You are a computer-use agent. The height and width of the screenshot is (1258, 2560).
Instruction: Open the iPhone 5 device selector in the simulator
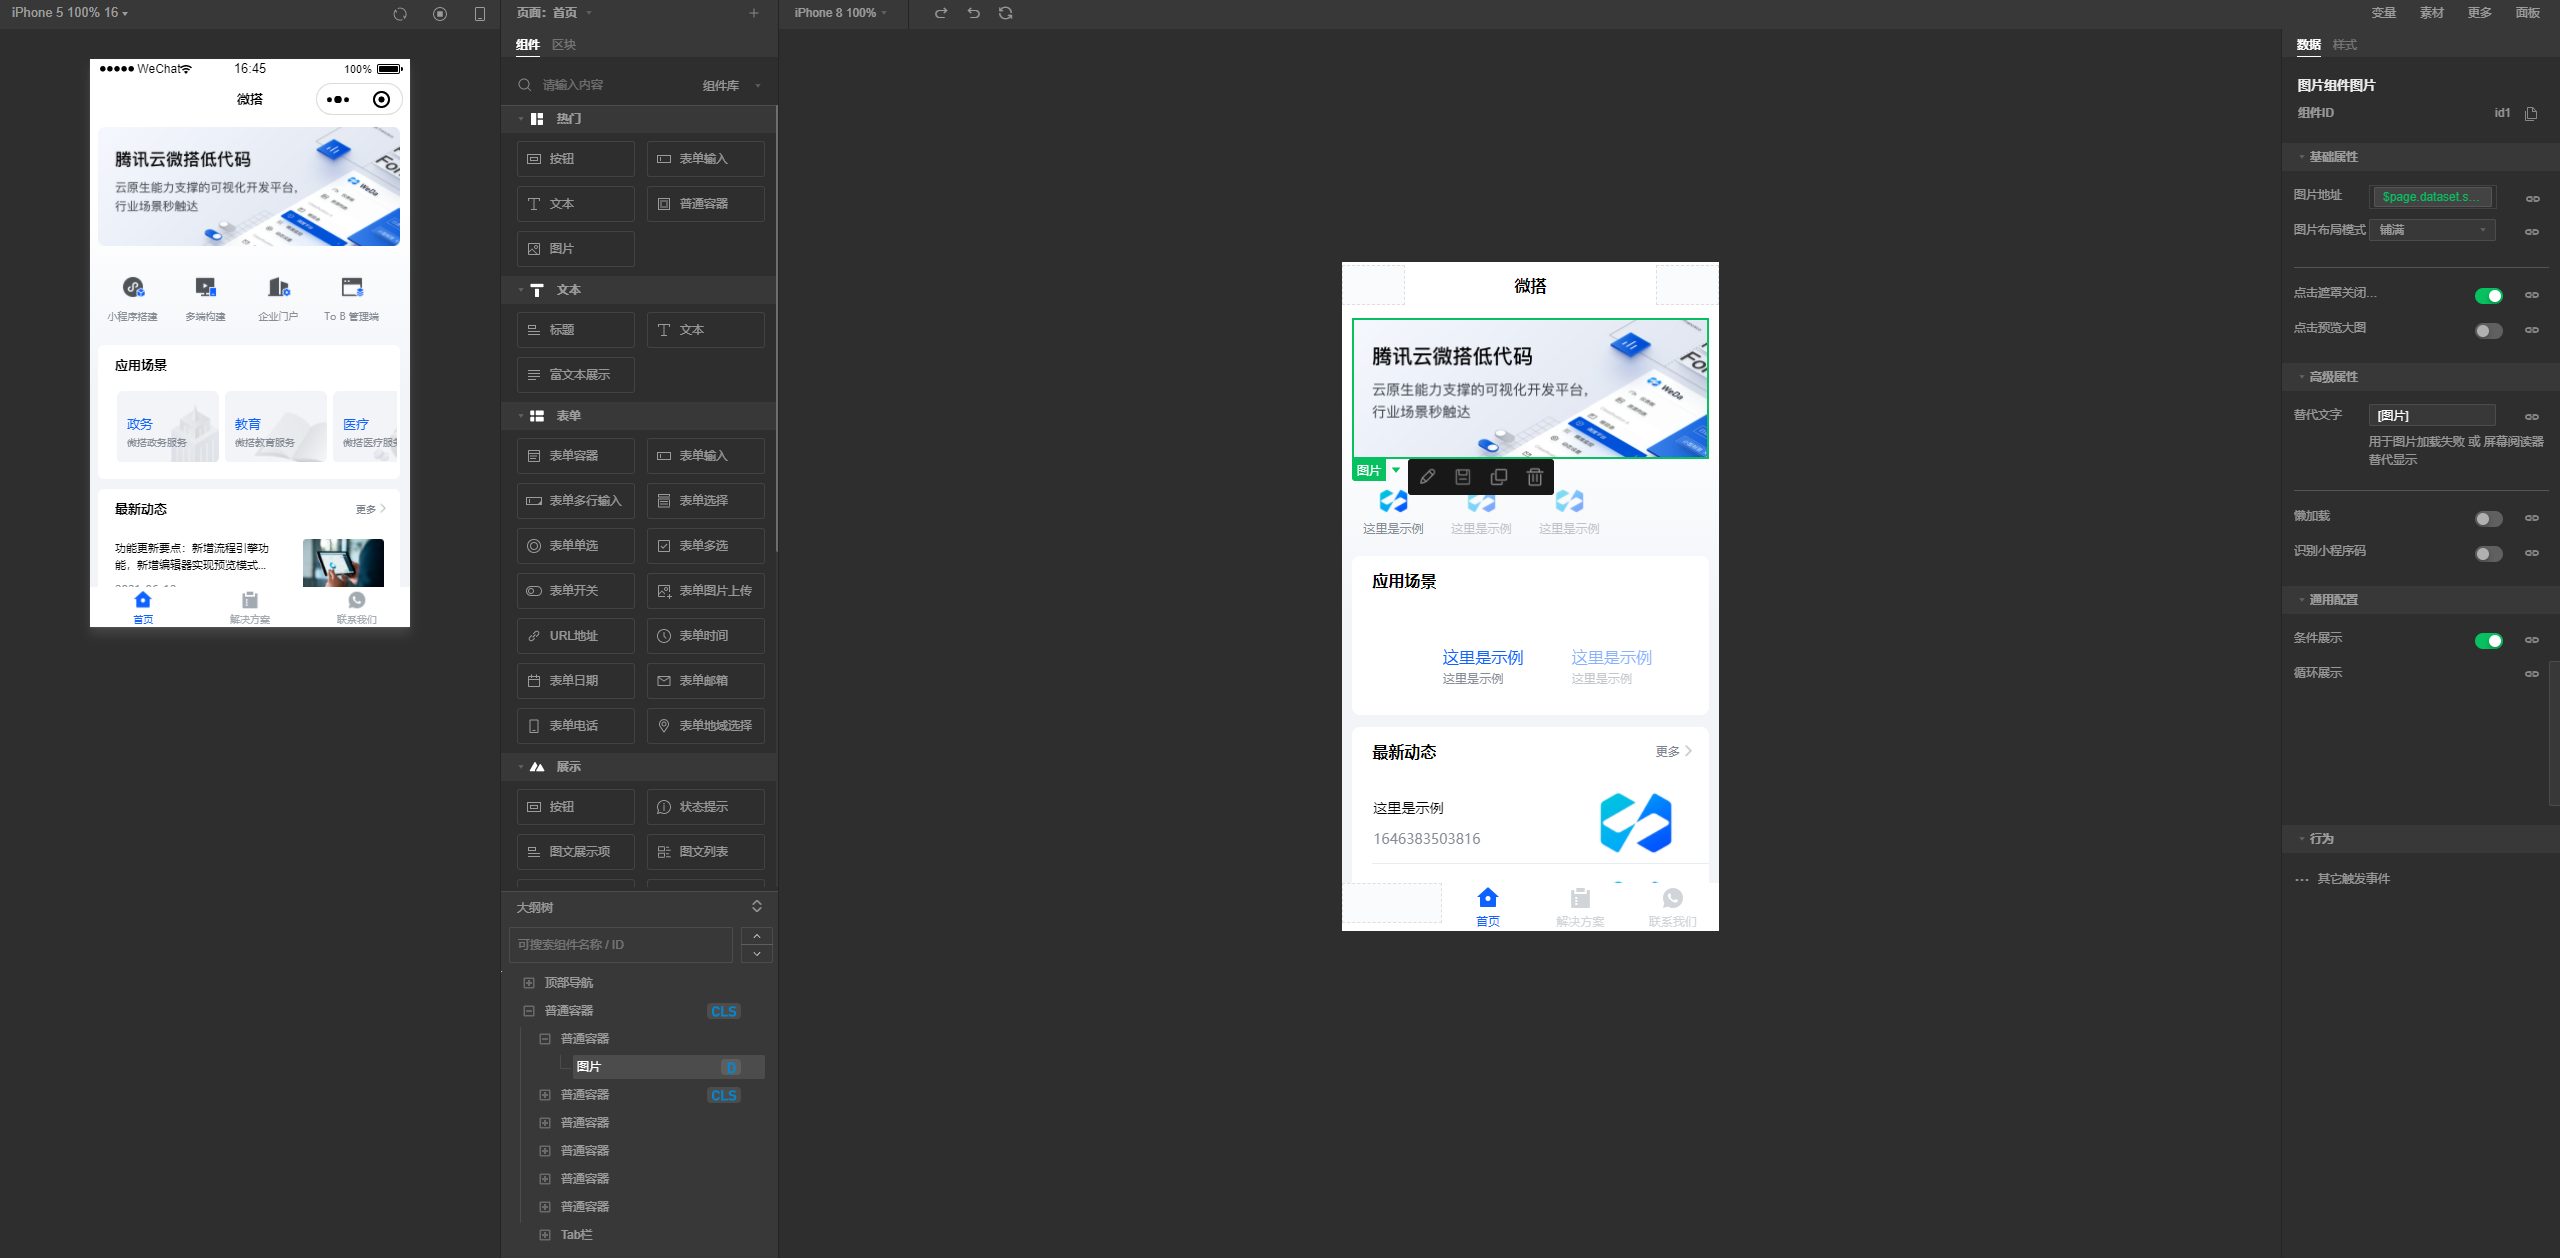click(69, 13)
